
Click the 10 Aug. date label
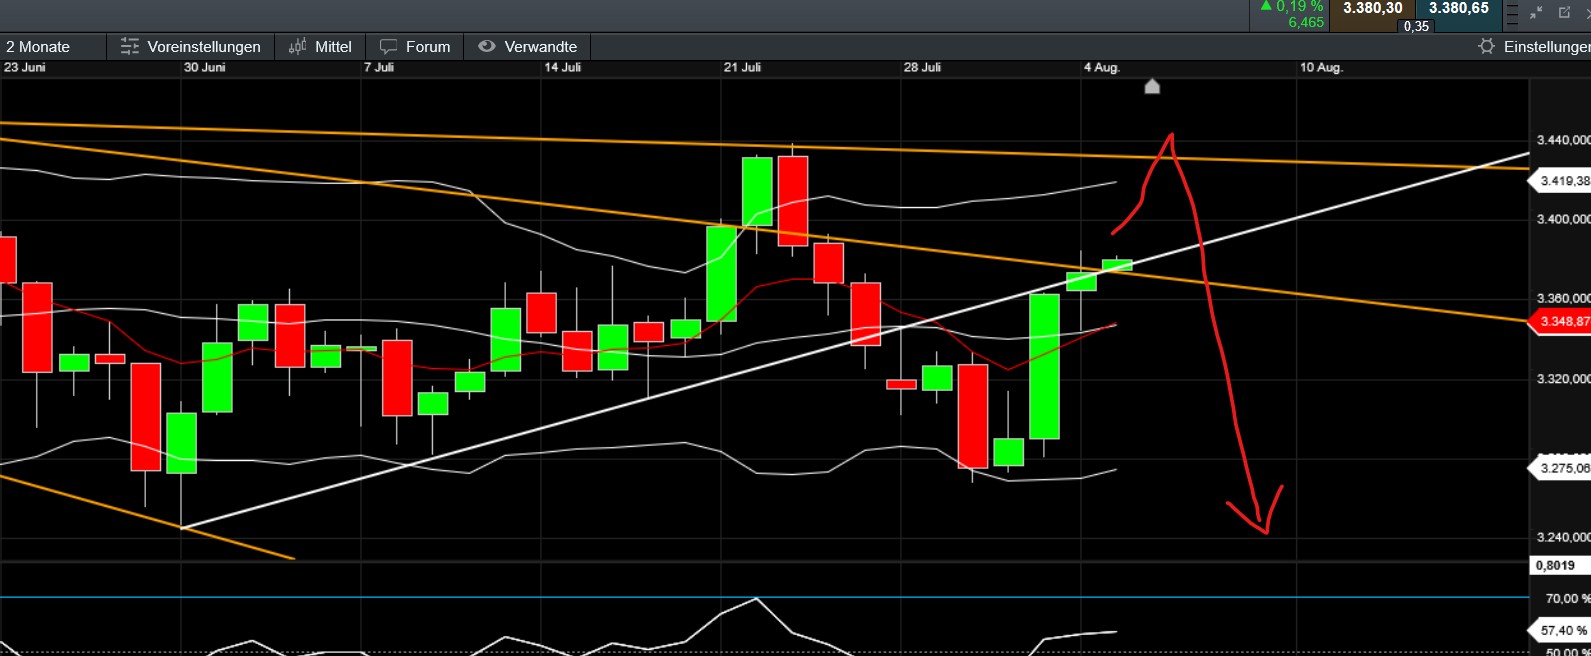tap(1321, 67)
